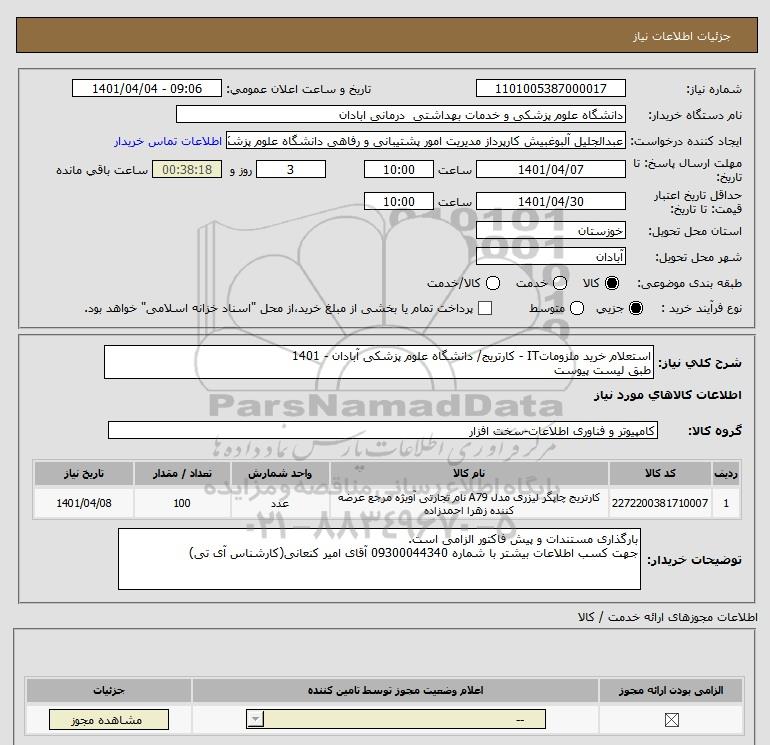Click the توضیحات خریدار text area

(x=379, y=559)
